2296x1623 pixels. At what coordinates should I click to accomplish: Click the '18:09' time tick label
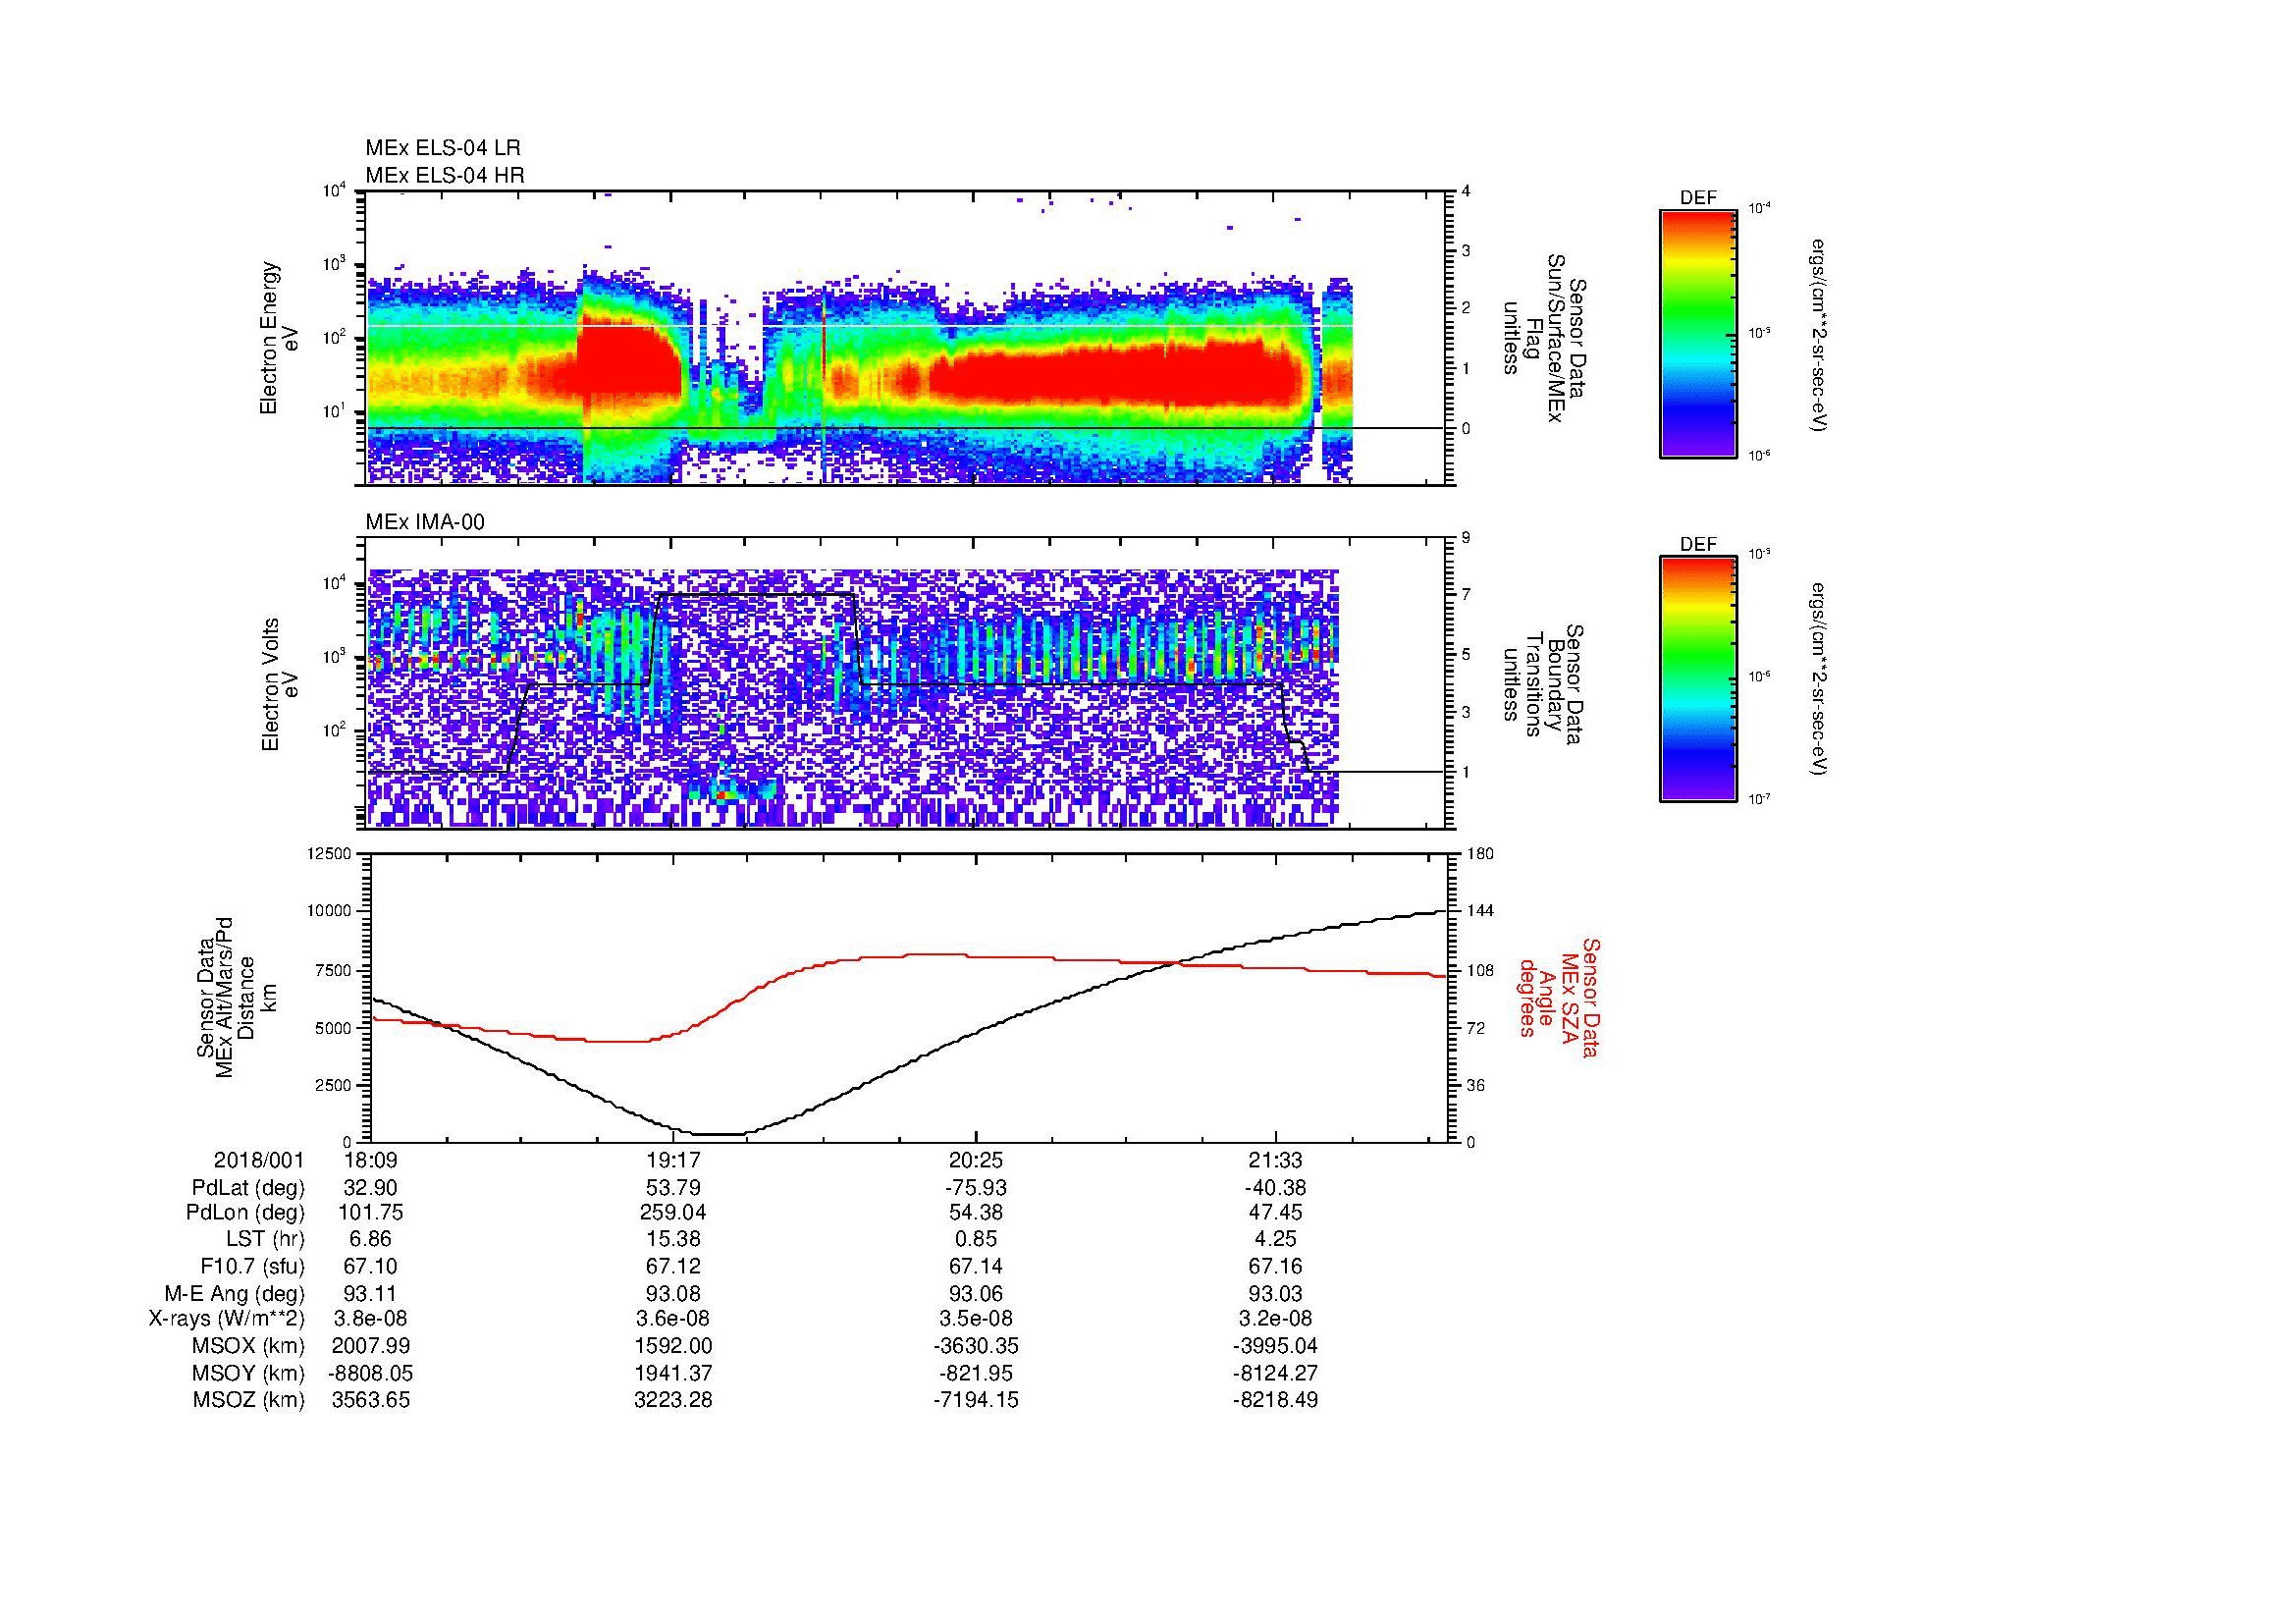coord(370,1161)
